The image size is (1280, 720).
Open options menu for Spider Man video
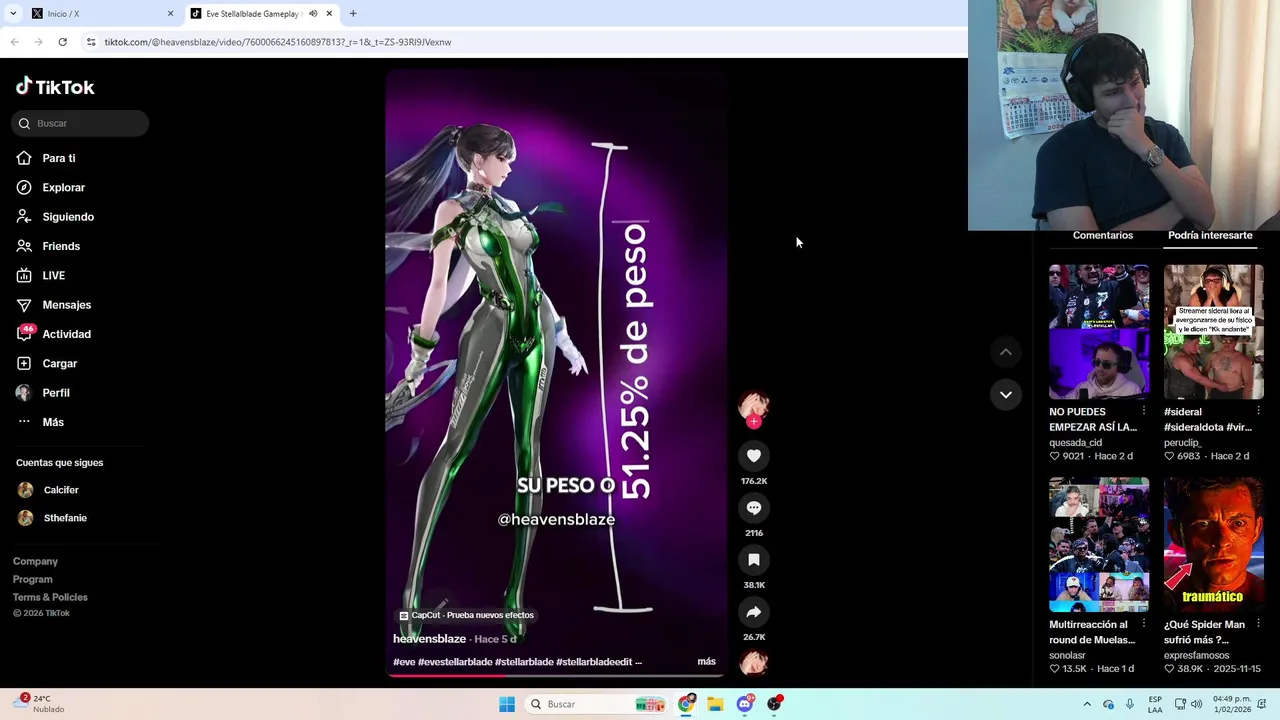(x=1258, y=624)
